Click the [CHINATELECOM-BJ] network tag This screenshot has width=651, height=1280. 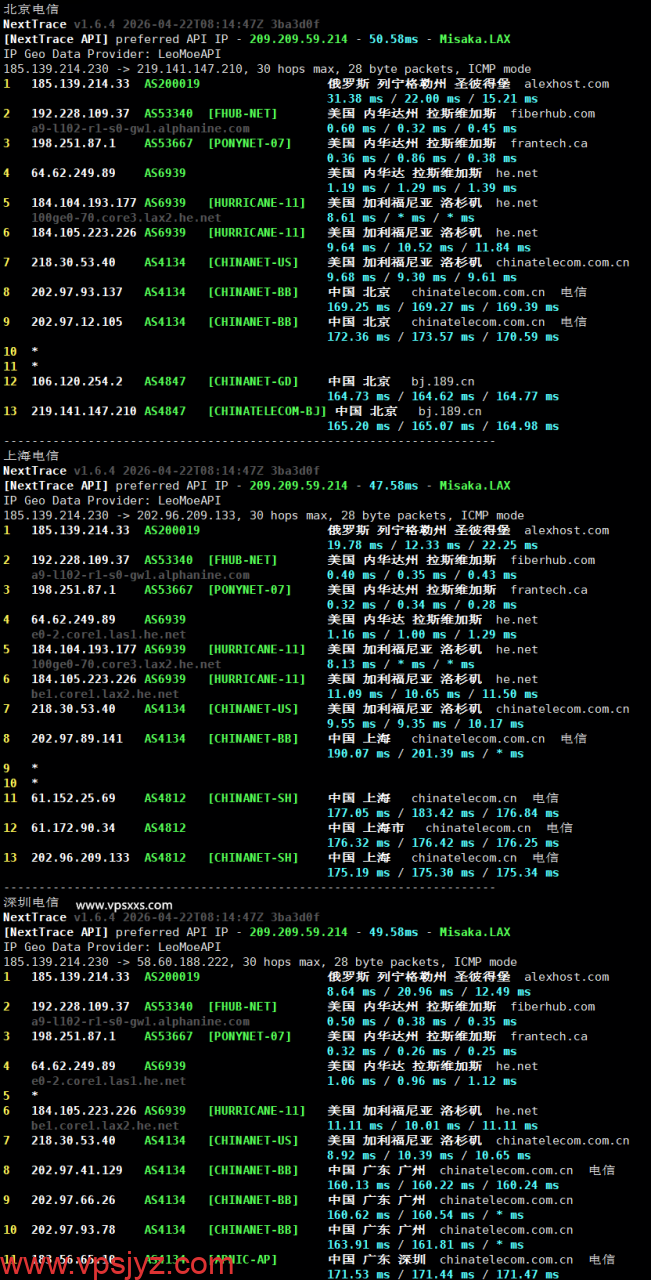click(267, 412)
